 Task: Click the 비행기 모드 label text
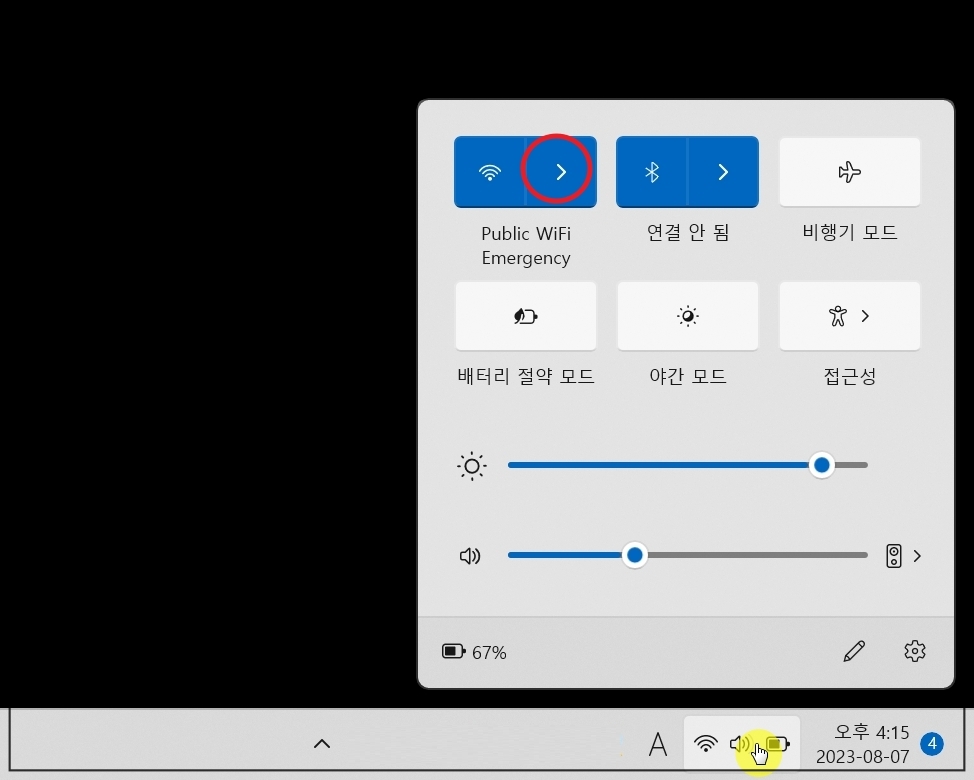tap(849, 232)
